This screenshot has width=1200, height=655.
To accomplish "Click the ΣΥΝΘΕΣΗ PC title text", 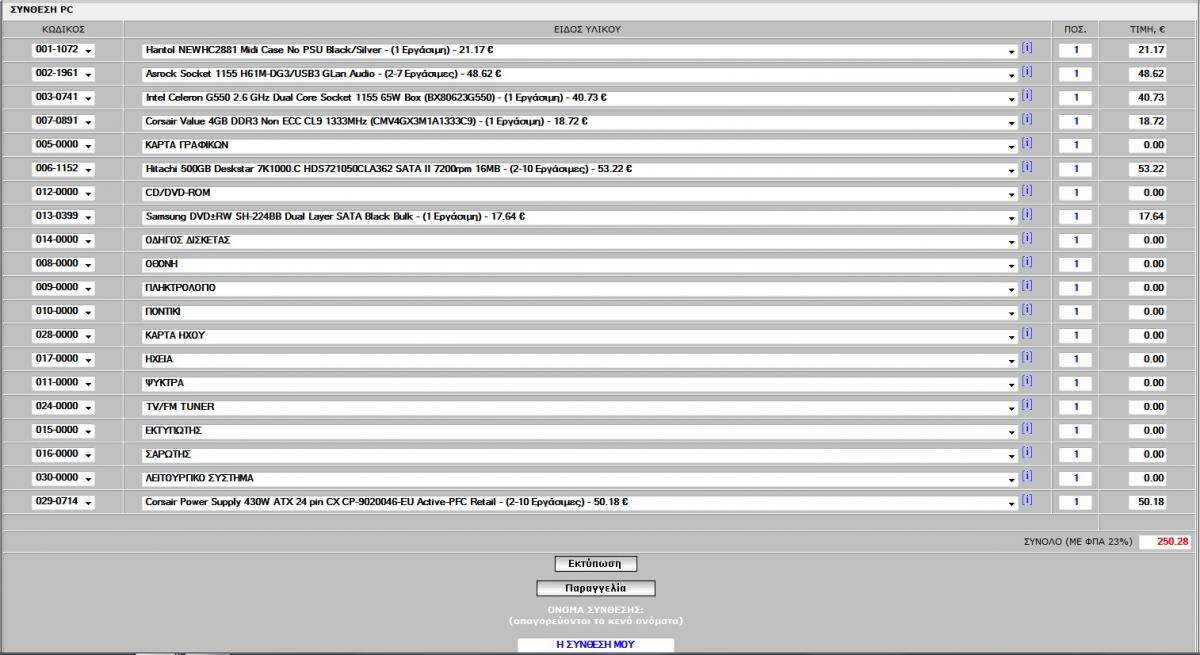I will point(42,9).
